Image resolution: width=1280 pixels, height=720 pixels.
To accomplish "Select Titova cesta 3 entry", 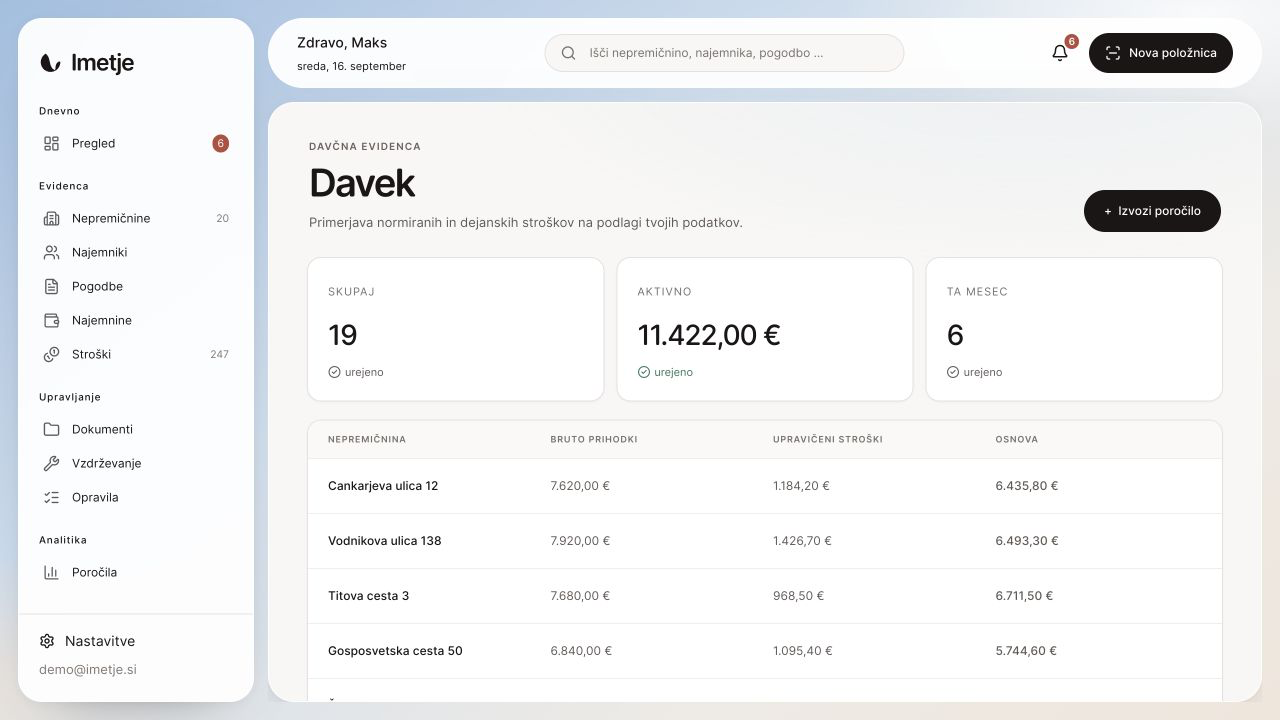I will [765, 596].
